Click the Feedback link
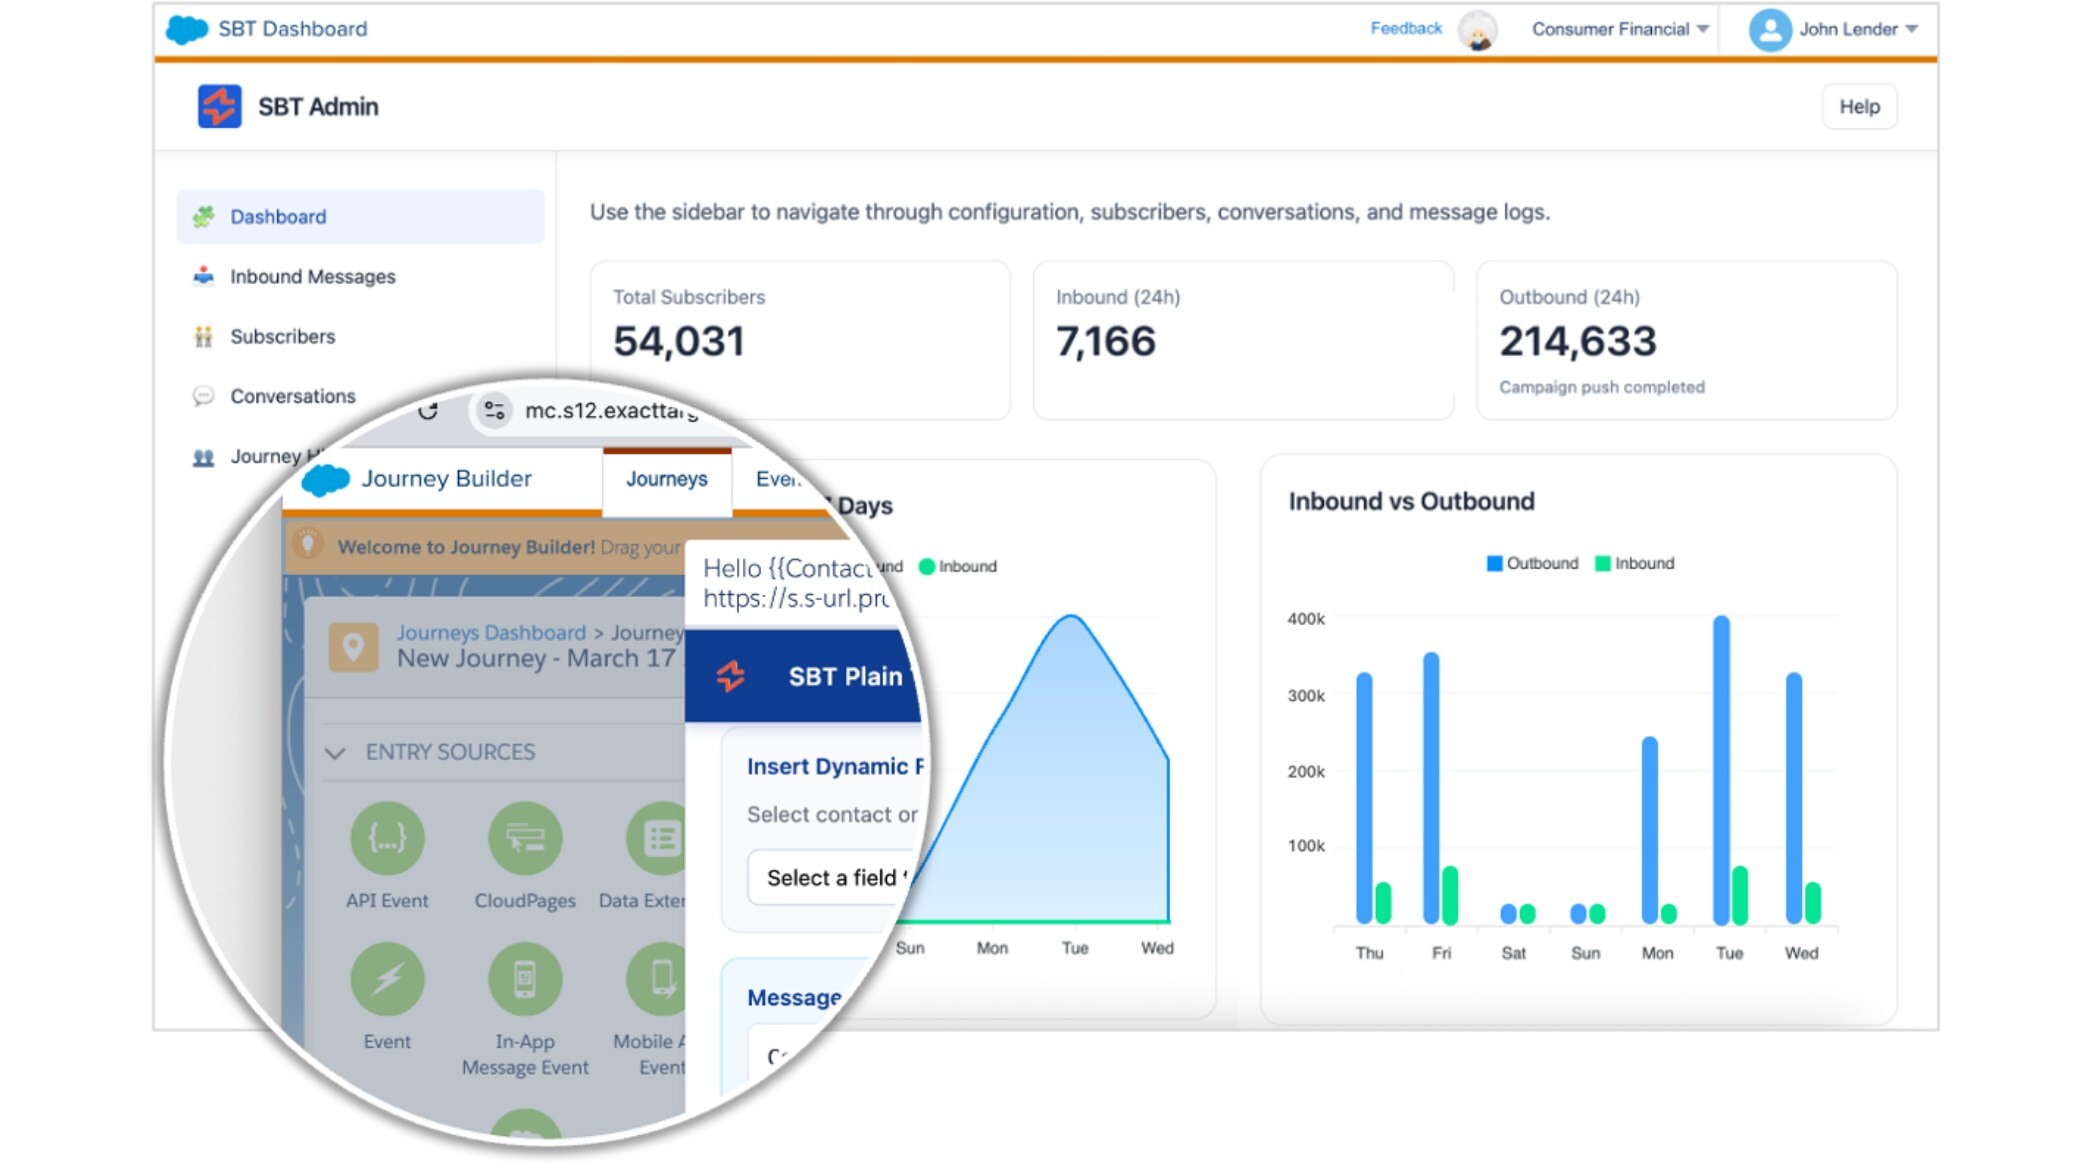The height and width of the screenshot is (1170, 2080). pos(1405,28)
